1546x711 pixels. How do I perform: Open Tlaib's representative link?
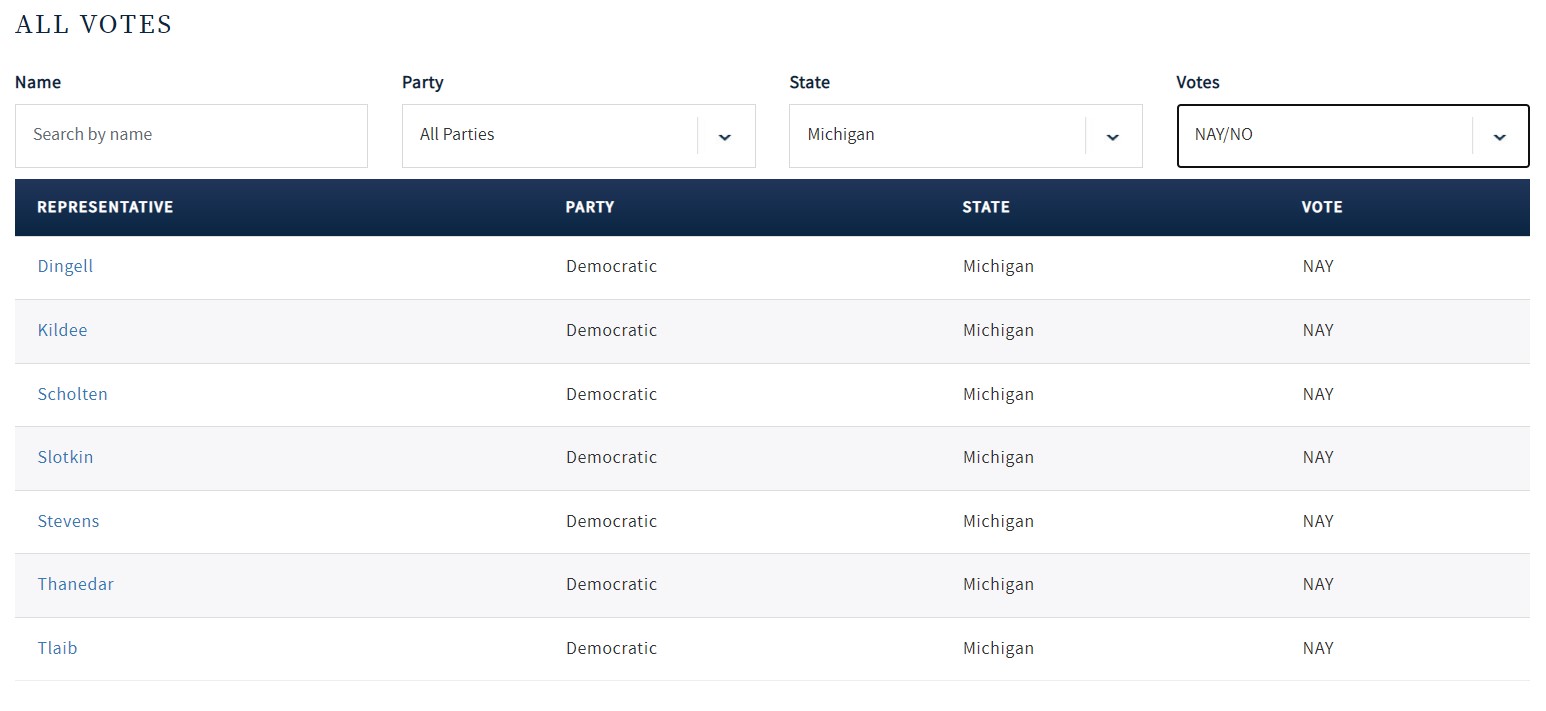[57, 648]
